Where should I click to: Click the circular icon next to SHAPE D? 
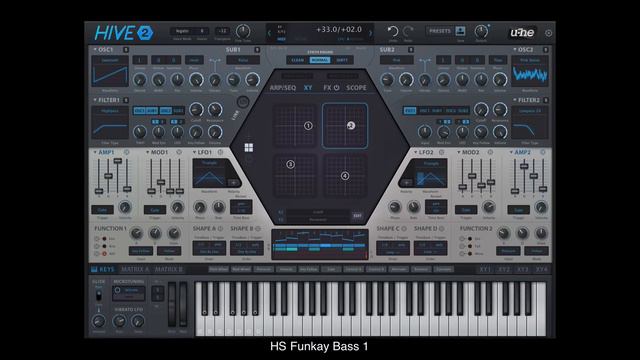[442, 229]
